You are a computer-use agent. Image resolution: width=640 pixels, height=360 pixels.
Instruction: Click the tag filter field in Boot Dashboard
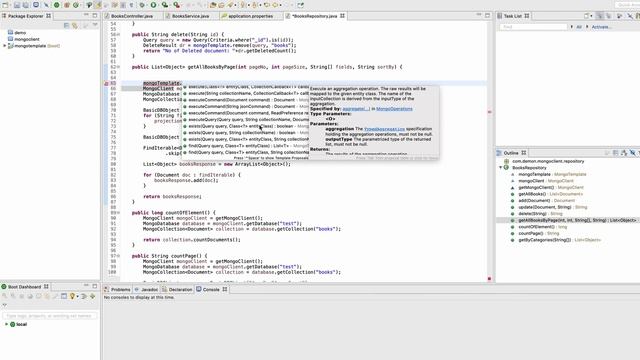50,316
